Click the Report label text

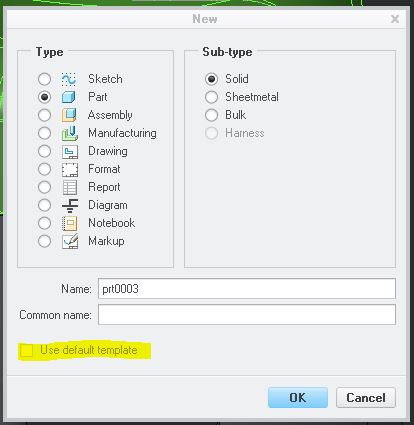[104, 187]
